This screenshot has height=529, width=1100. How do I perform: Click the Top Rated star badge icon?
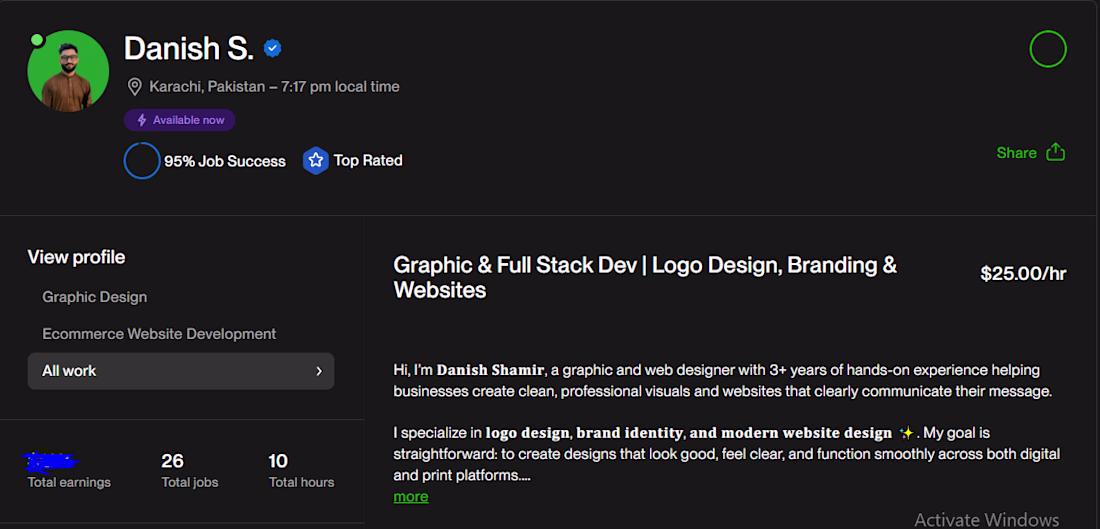316,160
